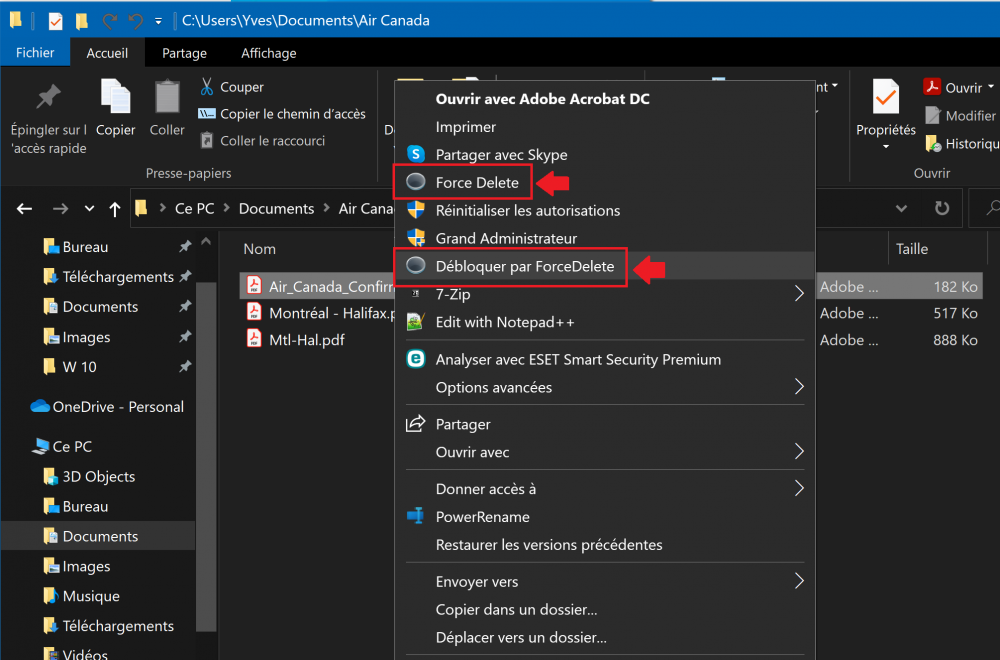The image size is (1000, 660).
Task: Click the ESET Smart Security analyze icon
Action: pos(416,359)
